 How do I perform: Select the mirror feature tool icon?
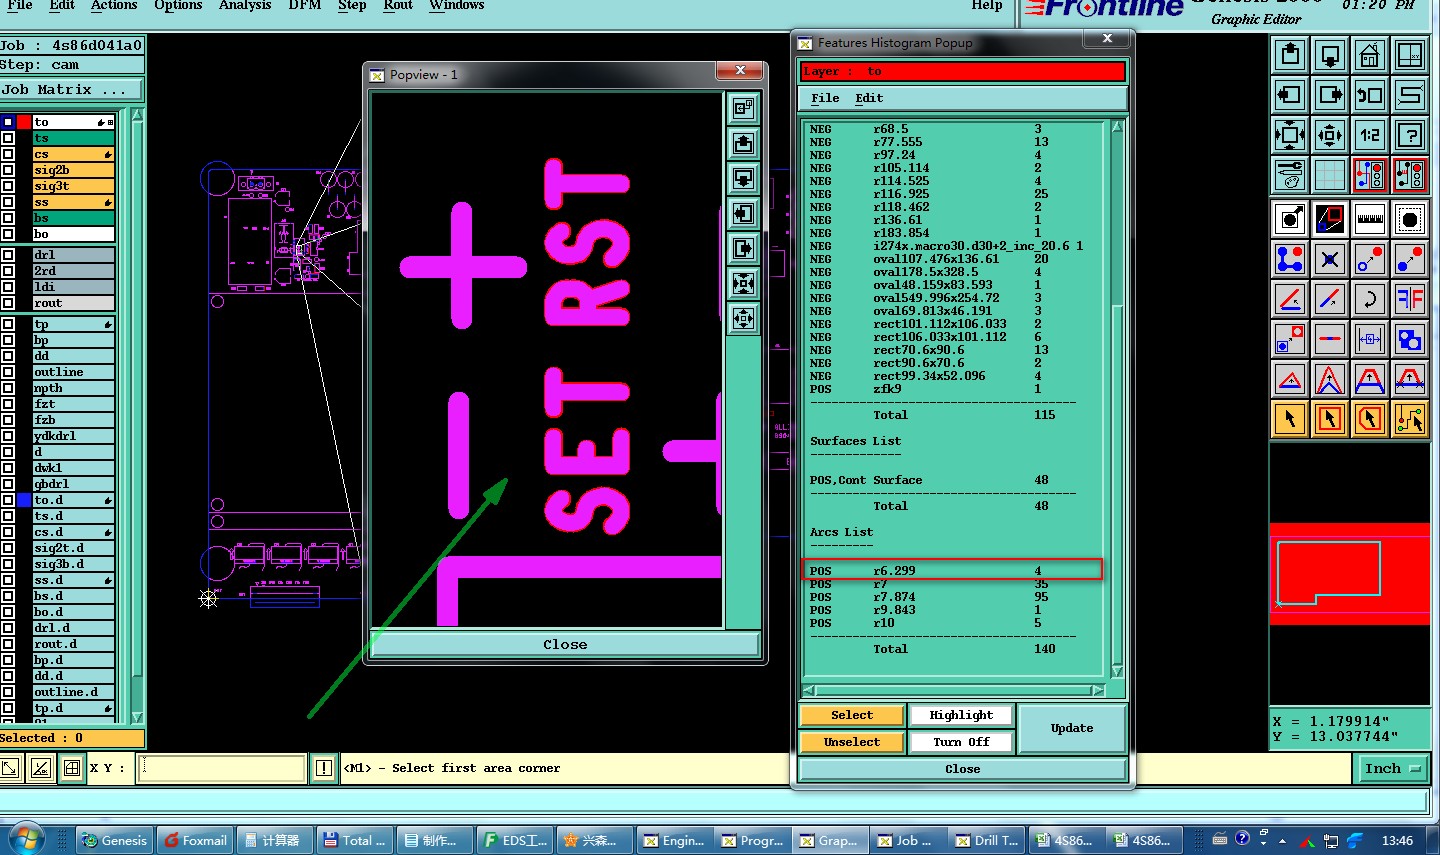(1410, 298)
